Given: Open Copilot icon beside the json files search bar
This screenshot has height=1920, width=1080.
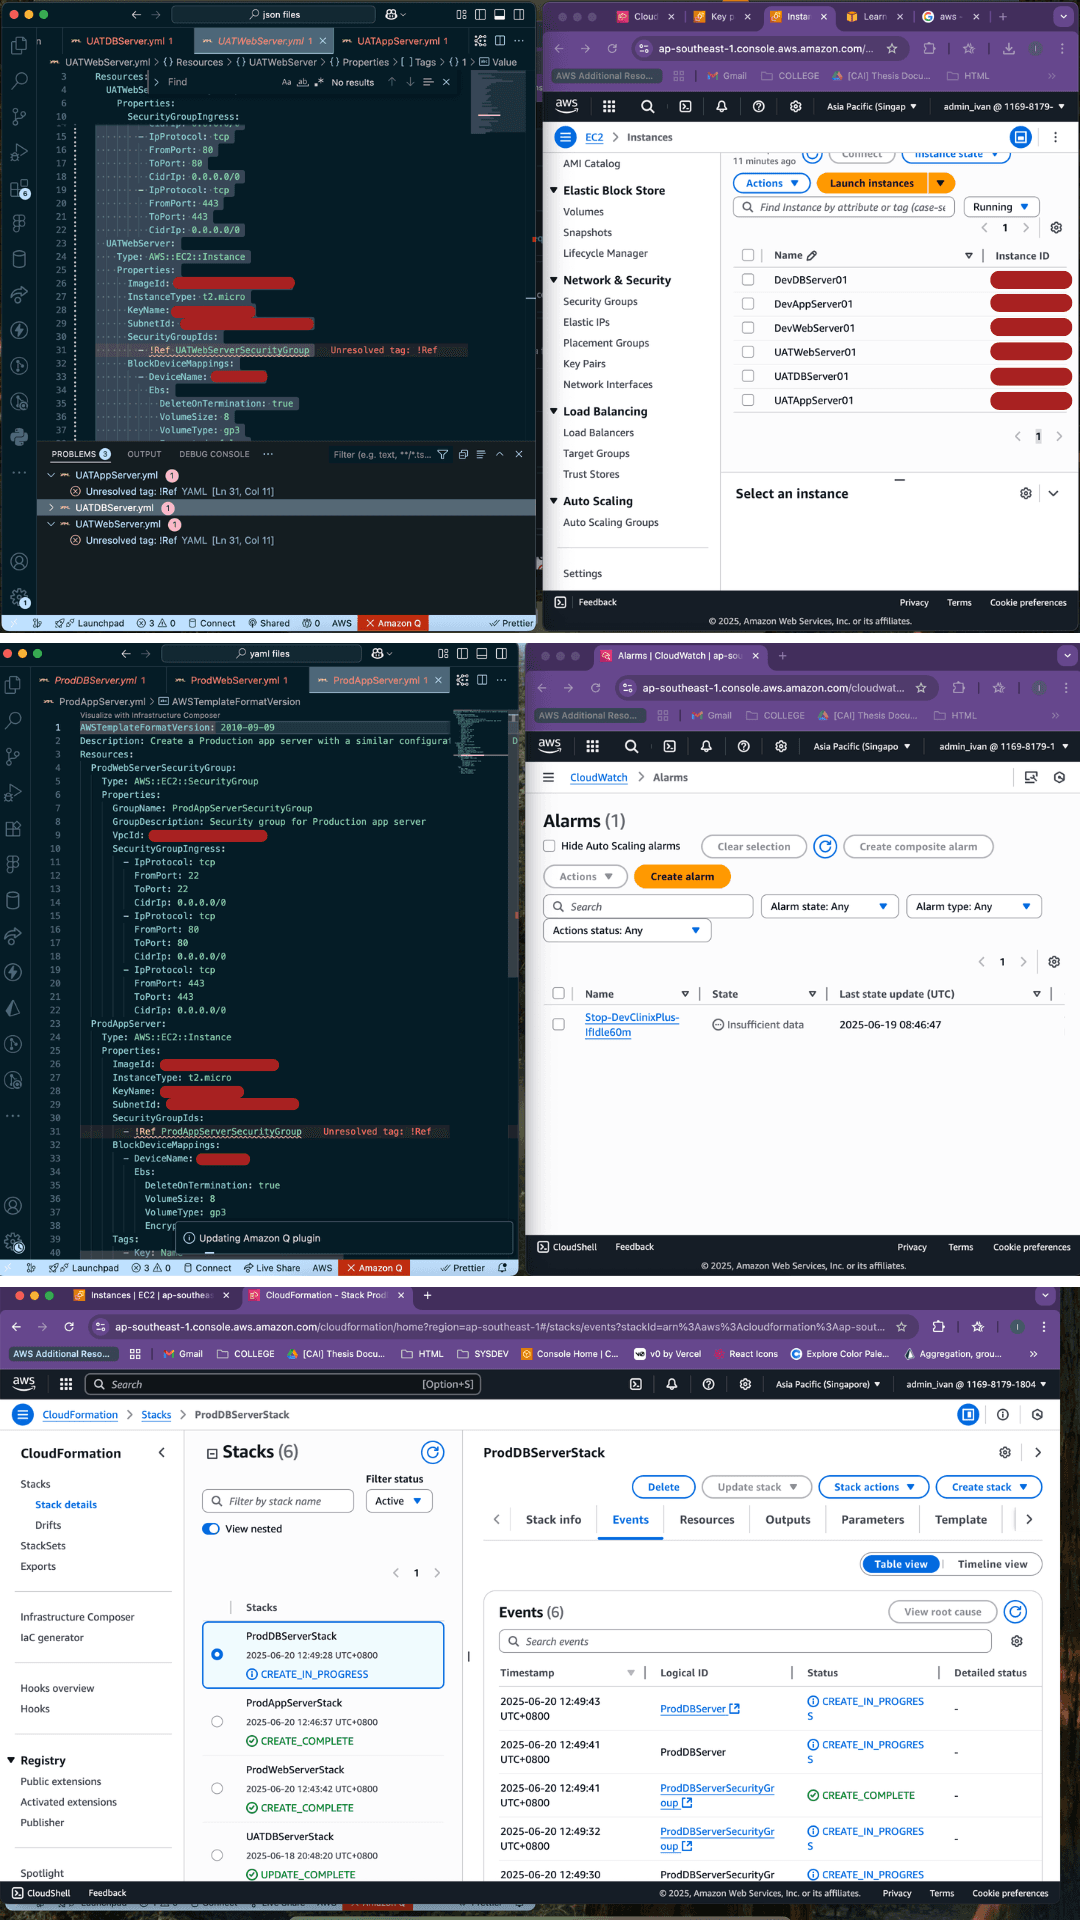Looking at the screenshot, I should click(x=391, y=15).
